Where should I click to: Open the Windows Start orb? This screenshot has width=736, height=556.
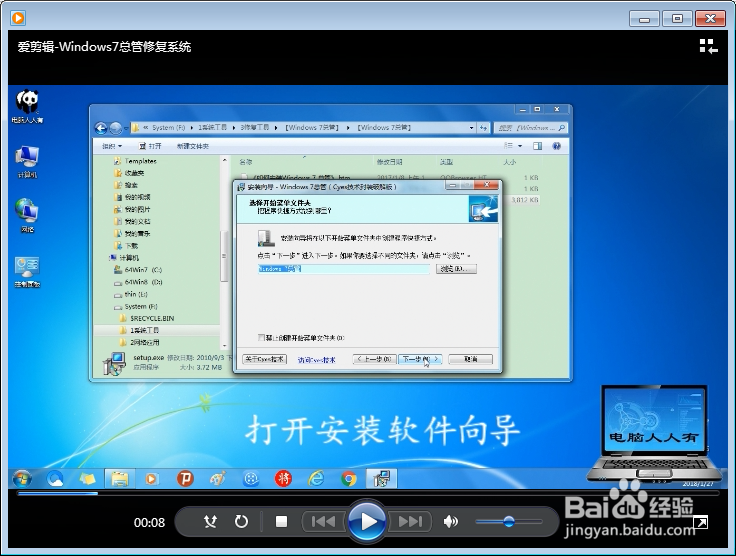point(22,479)
